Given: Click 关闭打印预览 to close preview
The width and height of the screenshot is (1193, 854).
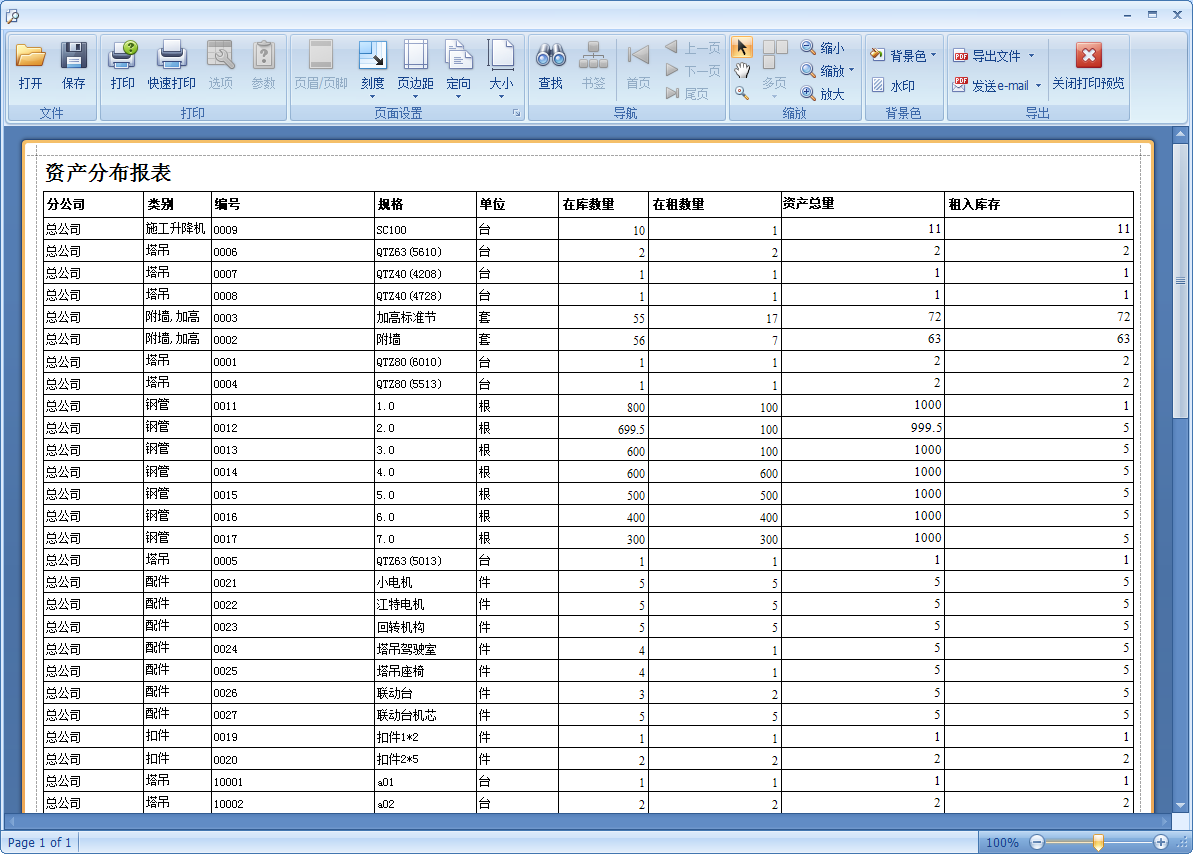Looking at the screenshot, I should pos(1088,66).
